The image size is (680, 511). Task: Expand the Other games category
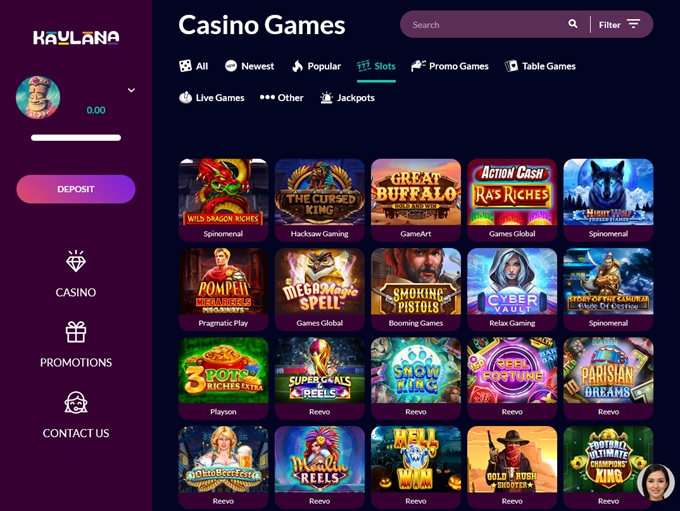click(281, 98)
